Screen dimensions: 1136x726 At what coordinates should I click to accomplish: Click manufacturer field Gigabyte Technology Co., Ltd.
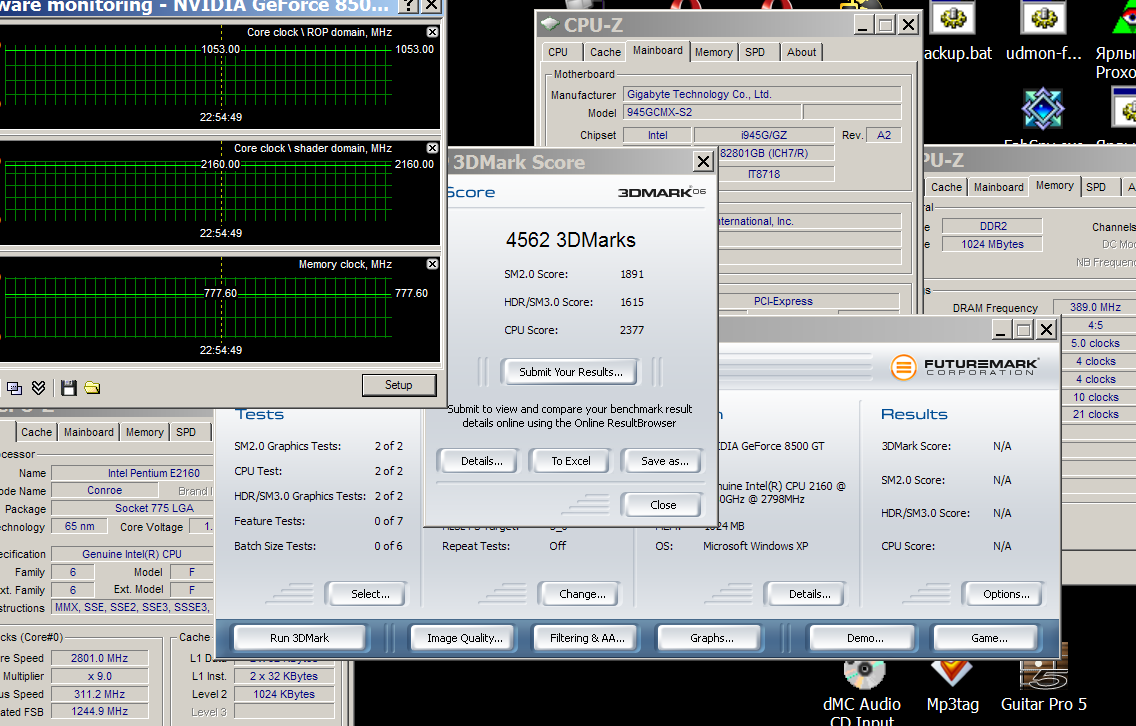tap(761, 94)
